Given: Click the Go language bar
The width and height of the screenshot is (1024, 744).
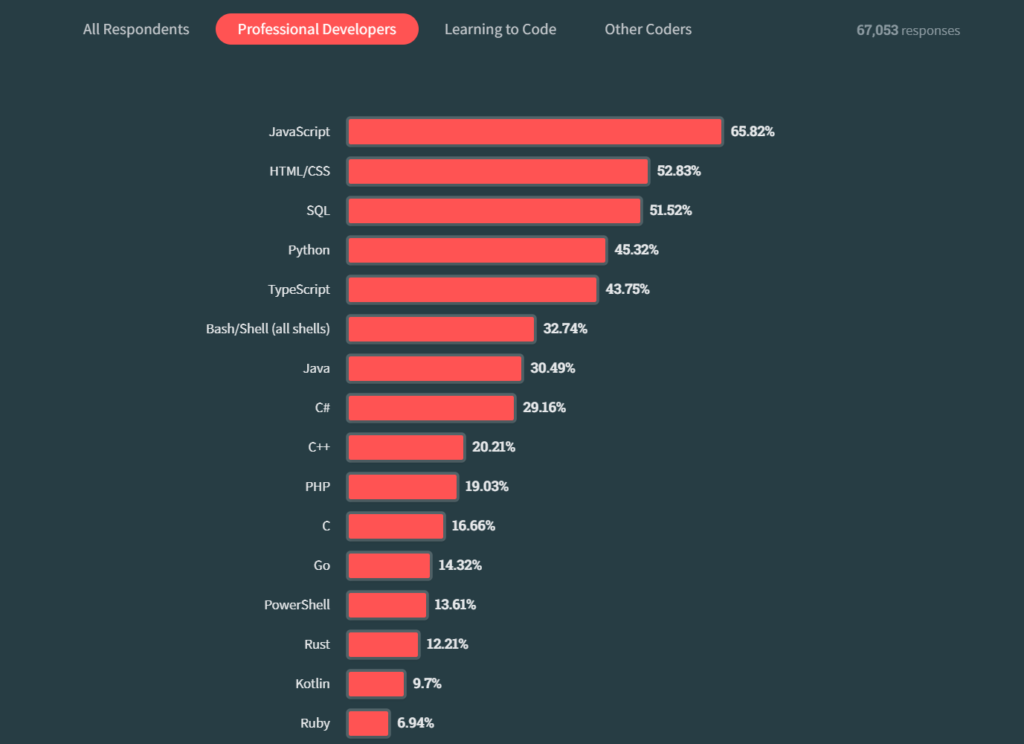Looking at the screenshot, I should [389, 565].
